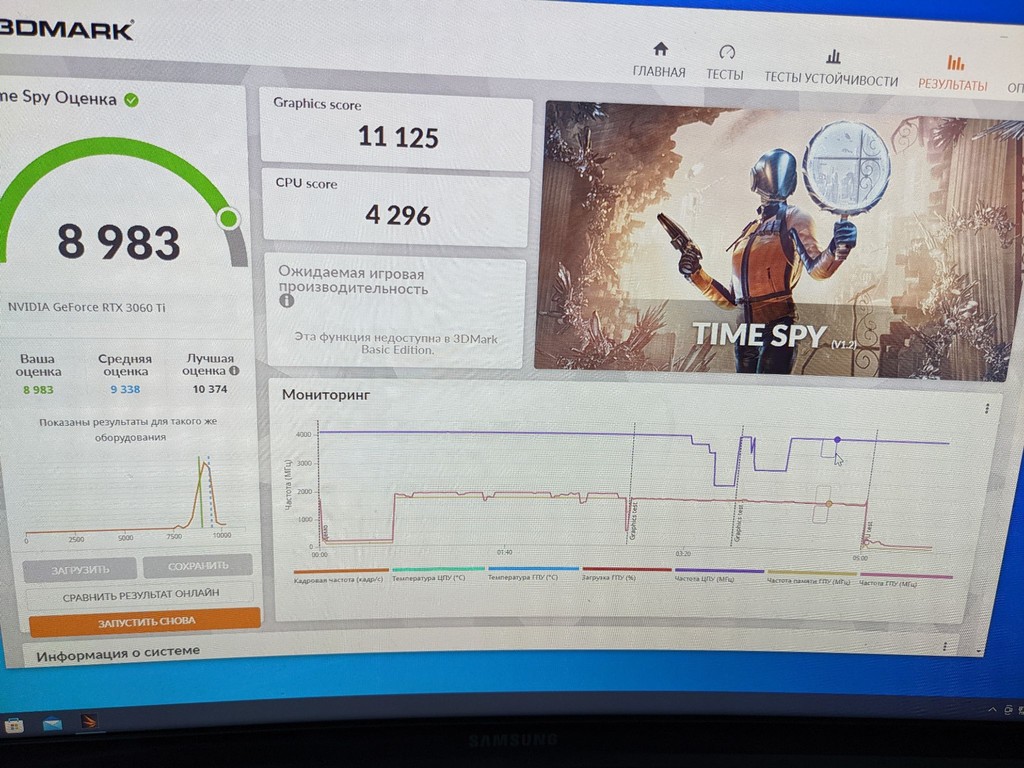Click the gauge icon above ТЕСТЫ
Screen dimensions: 1024x768
pos(727,52)
